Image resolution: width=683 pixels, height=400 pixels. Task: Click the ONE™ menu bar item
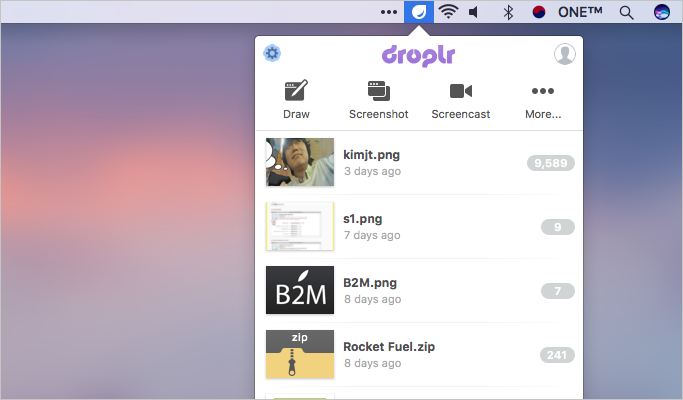coord(580,12)
